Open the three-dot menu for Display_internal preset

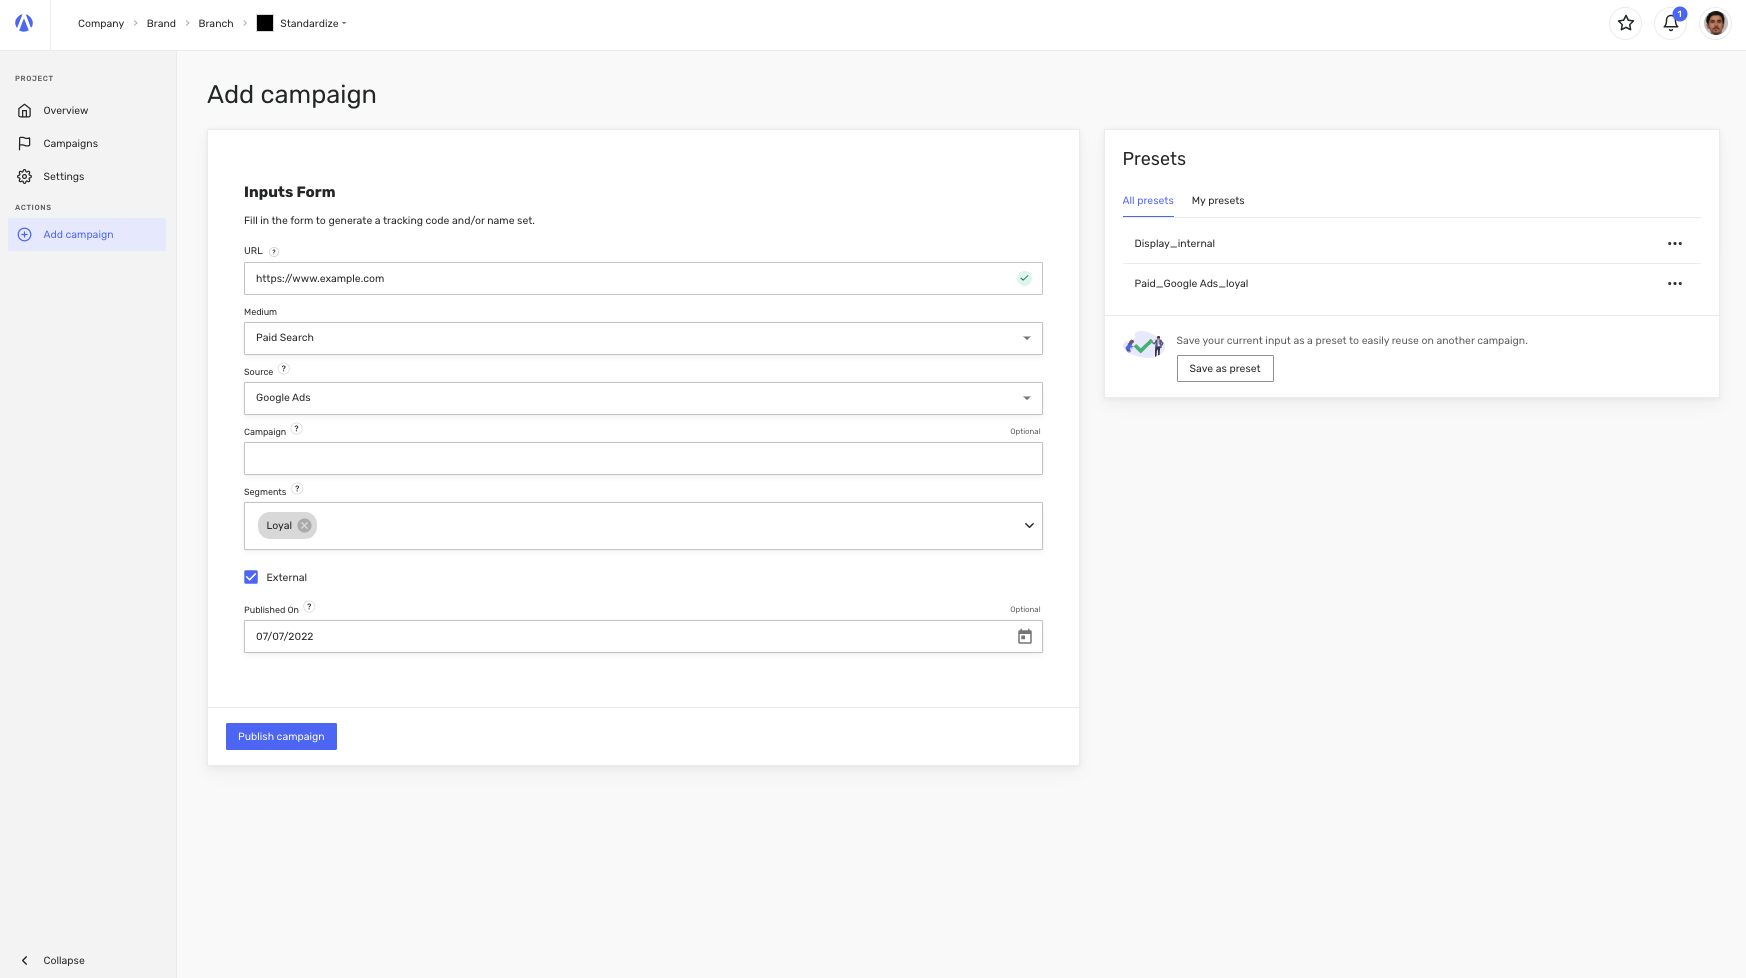(1675, 243)
